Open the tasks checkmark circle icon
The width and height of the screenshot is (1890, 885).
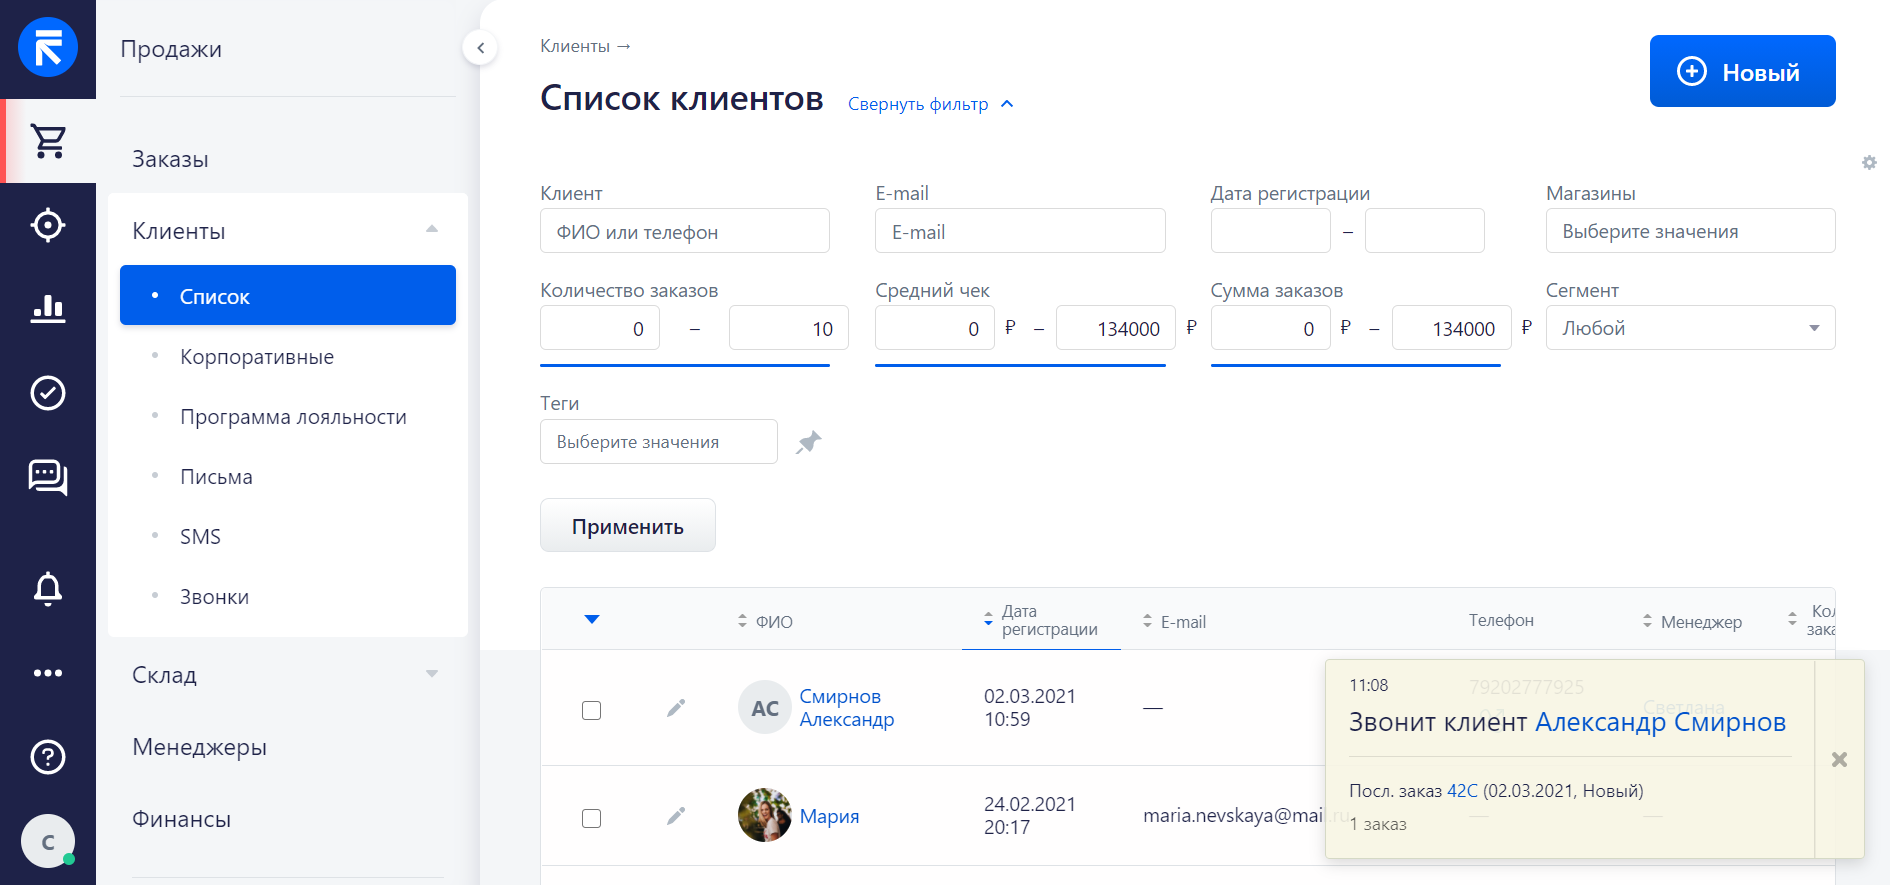coord(48,393)
